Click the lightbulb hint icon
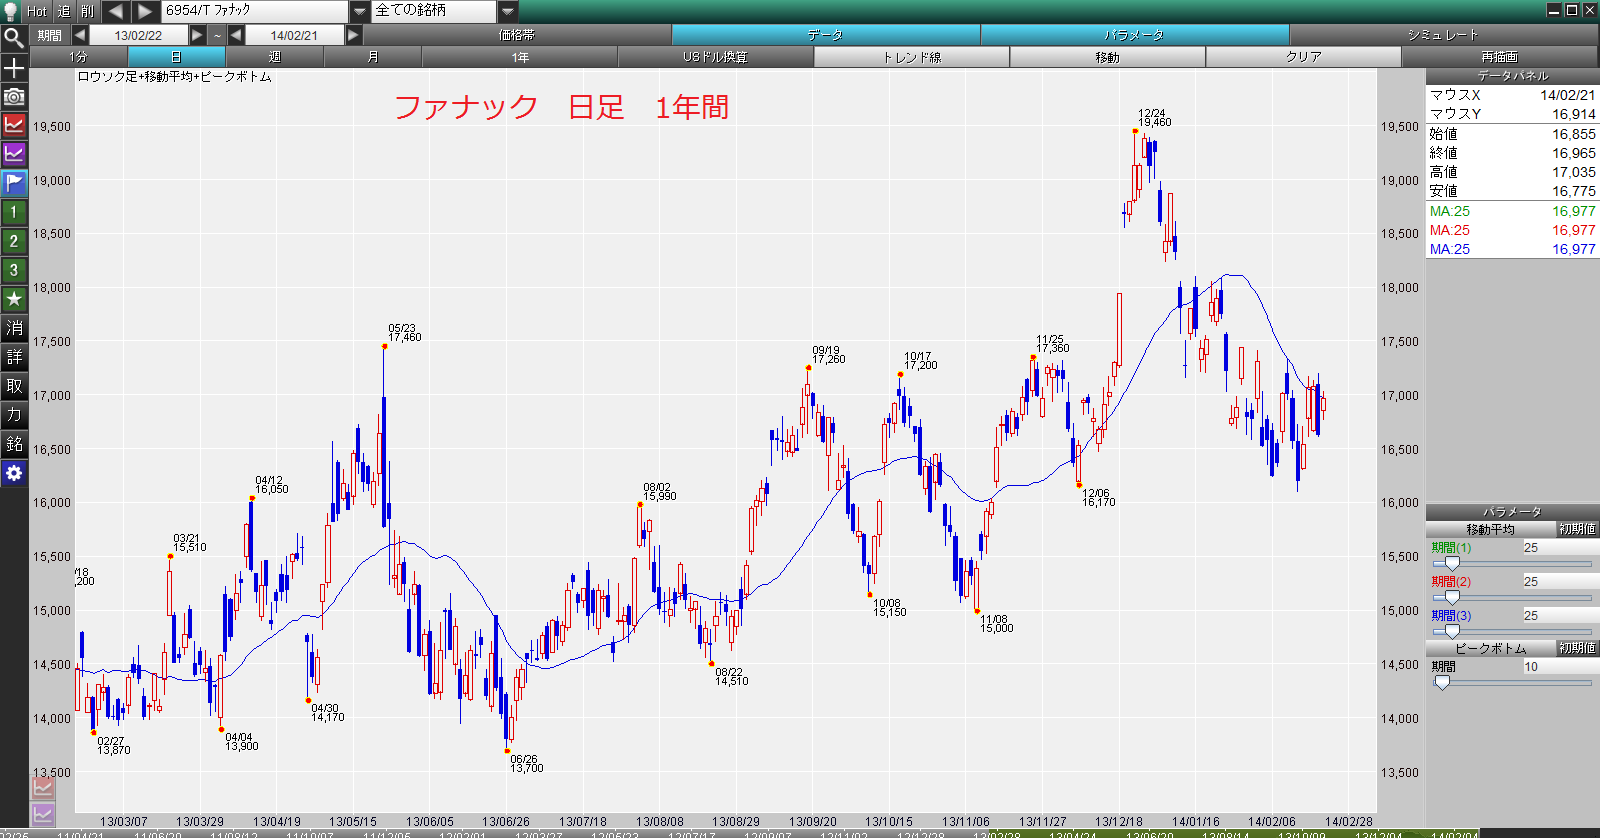 11,11
